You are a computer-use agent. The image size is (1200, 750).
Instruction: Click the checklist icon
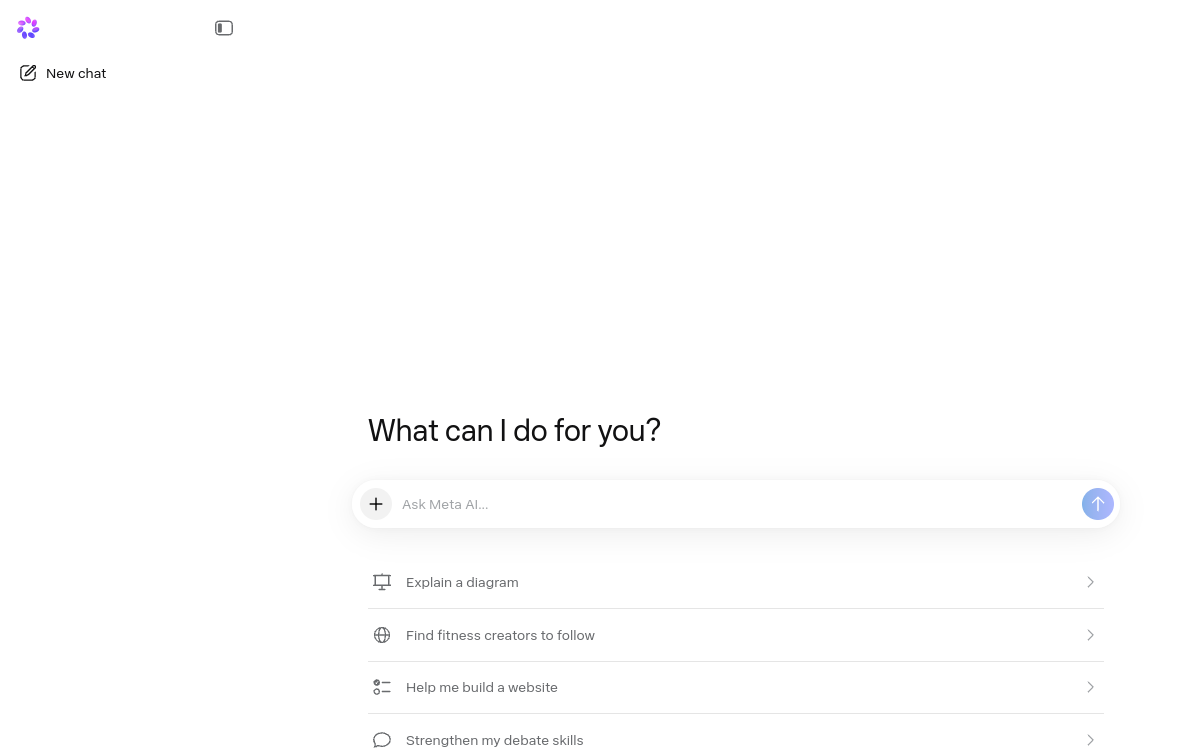[382, 687]
